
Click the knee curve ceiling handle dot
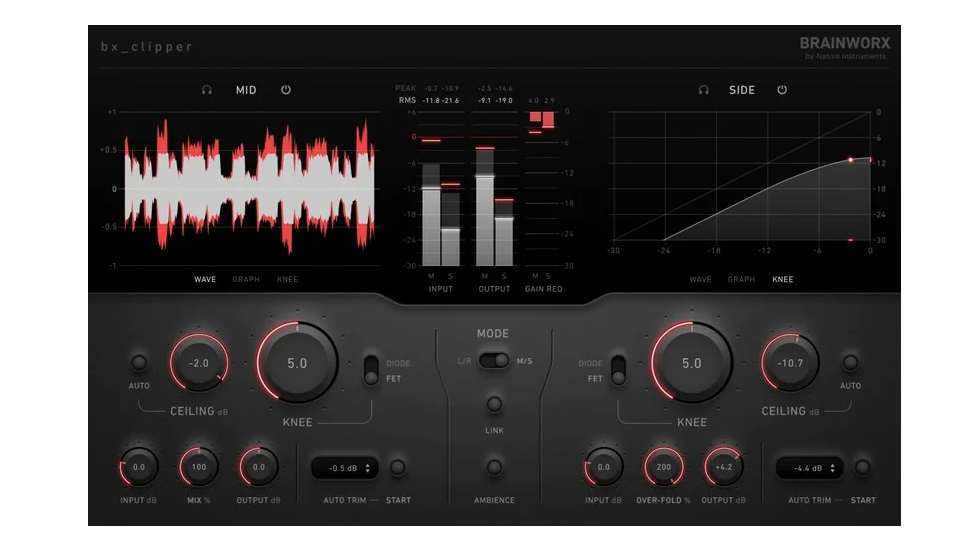pyautogui.click(x=850, y=160)
